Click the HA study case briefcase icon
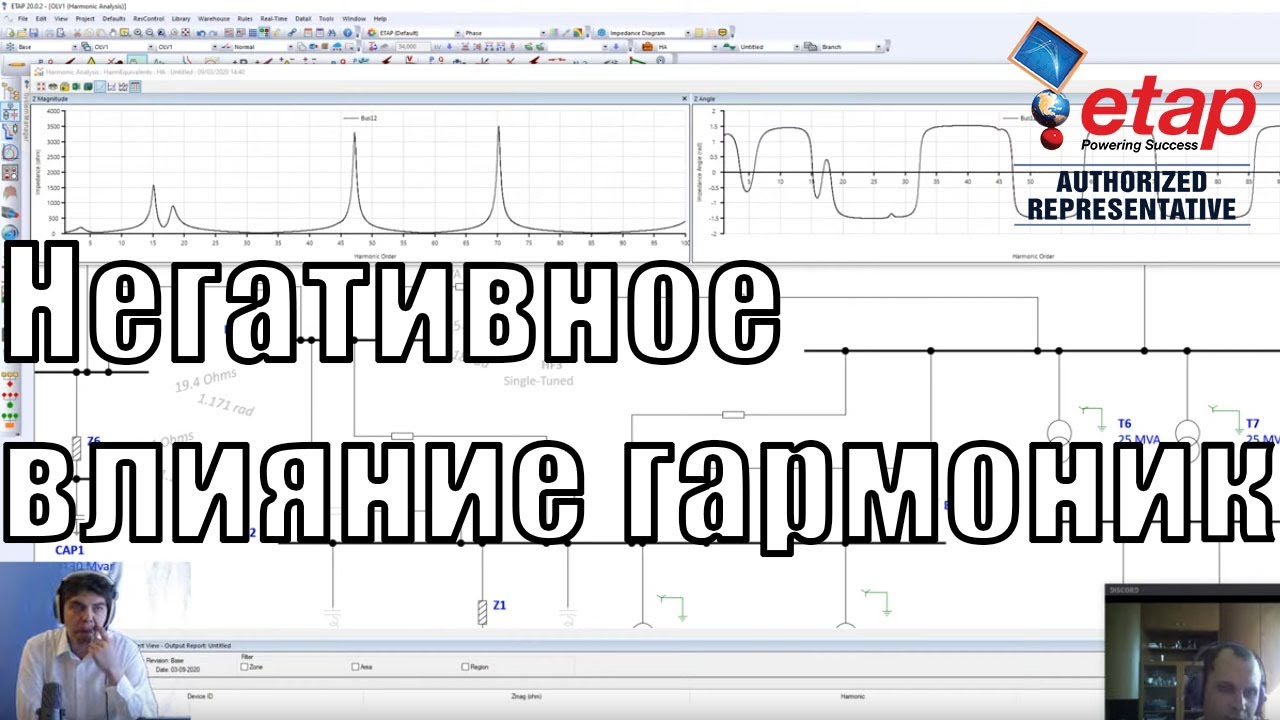The image size is (1280, 720). pos(648,46)
